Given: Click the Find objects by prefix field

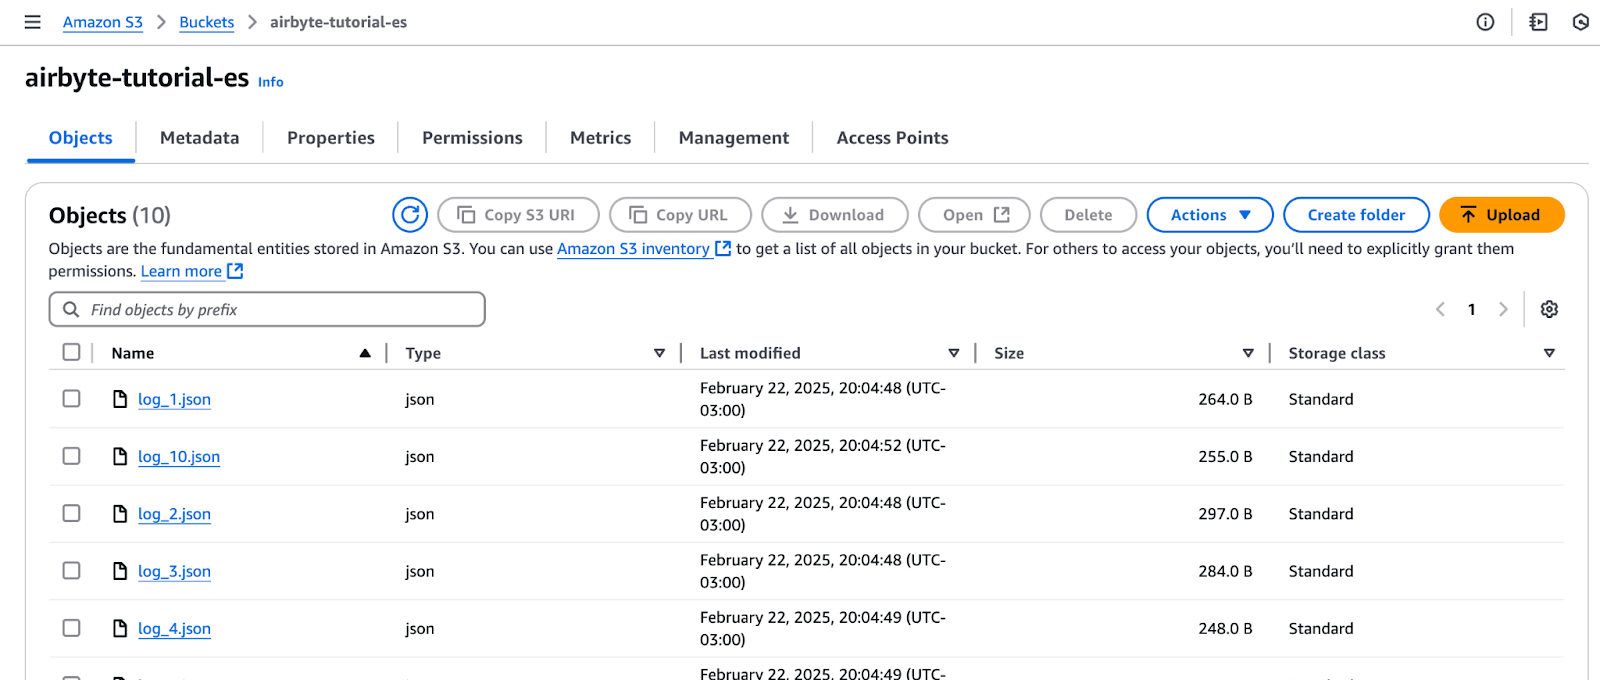Looking at the screenshot, I should [x=267, y=310].
